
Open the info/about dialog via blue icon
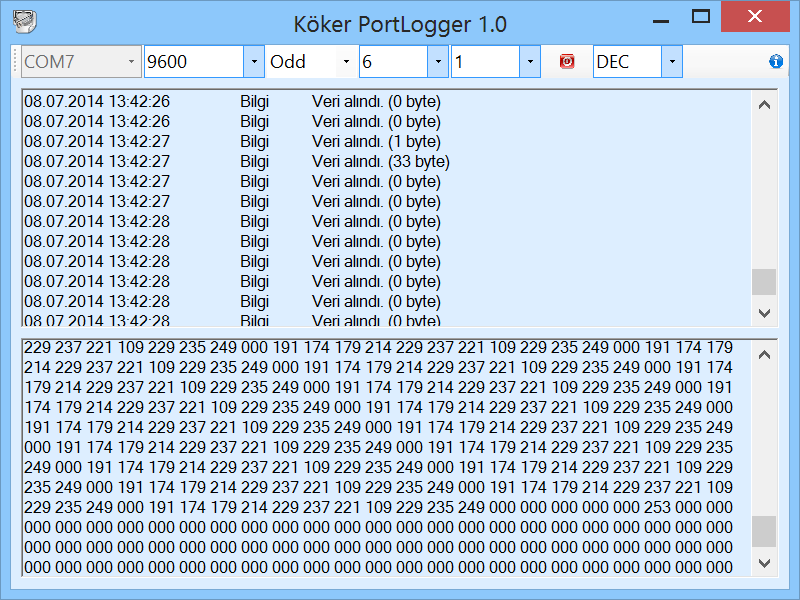pyautogui.click(x=776, y=61)
